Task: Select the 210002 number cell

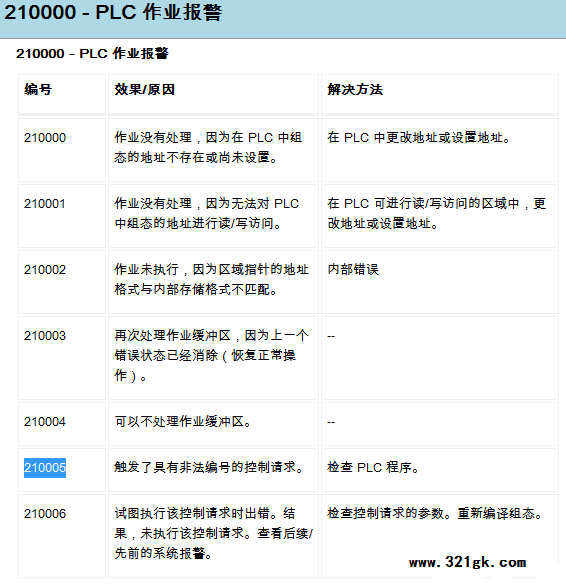Action: (62, 282)
